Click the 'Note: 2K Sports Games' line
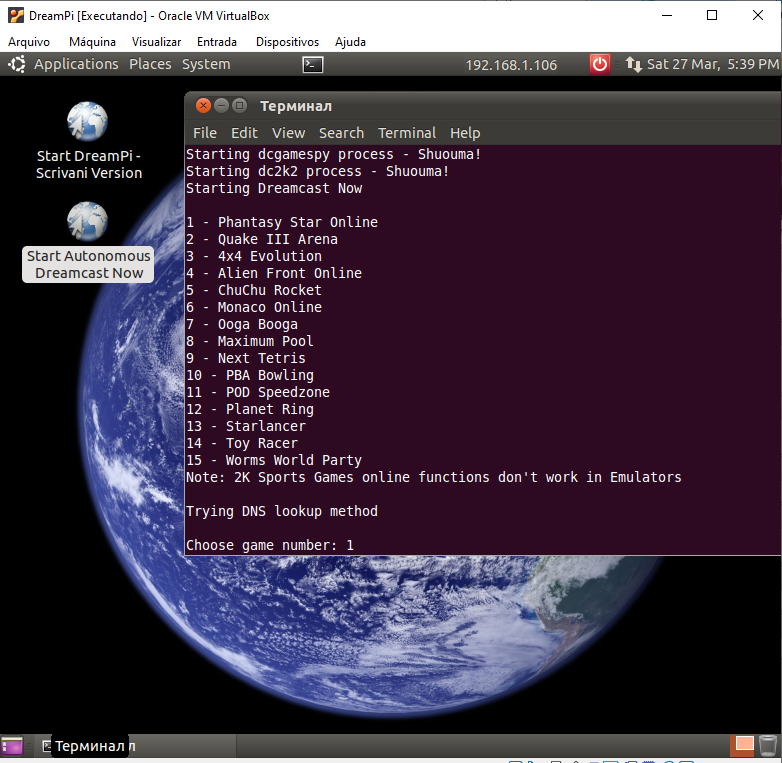The height and width of the screenshot is (763, 782). click(x=433, y=477)
